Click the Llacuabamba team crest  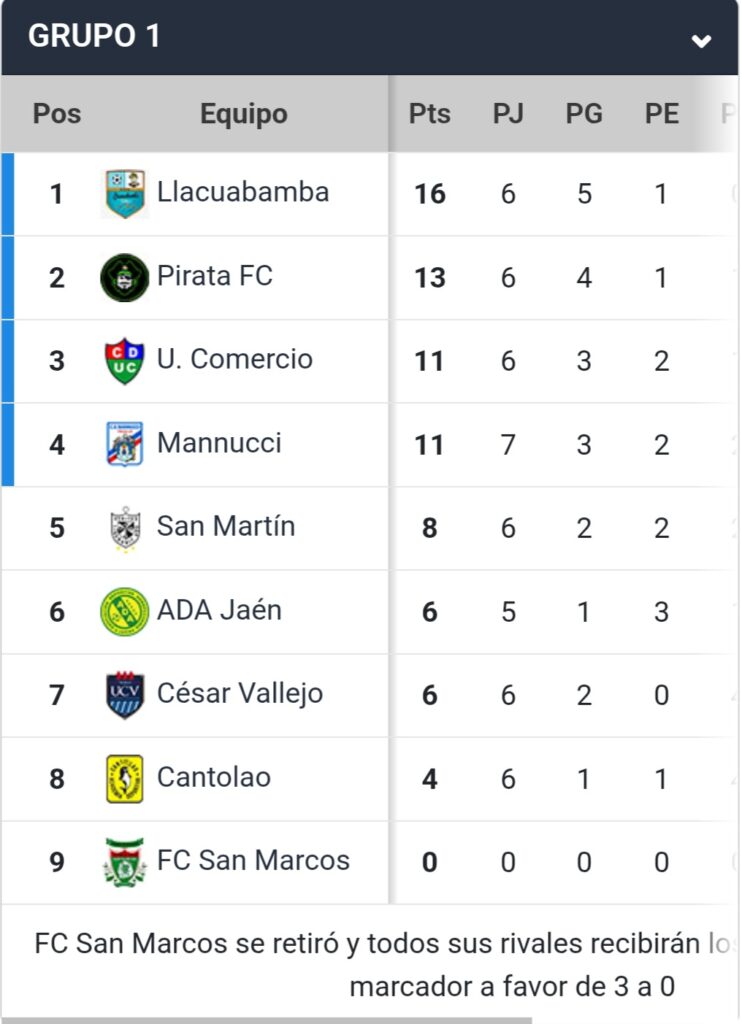tap(125, 194)
